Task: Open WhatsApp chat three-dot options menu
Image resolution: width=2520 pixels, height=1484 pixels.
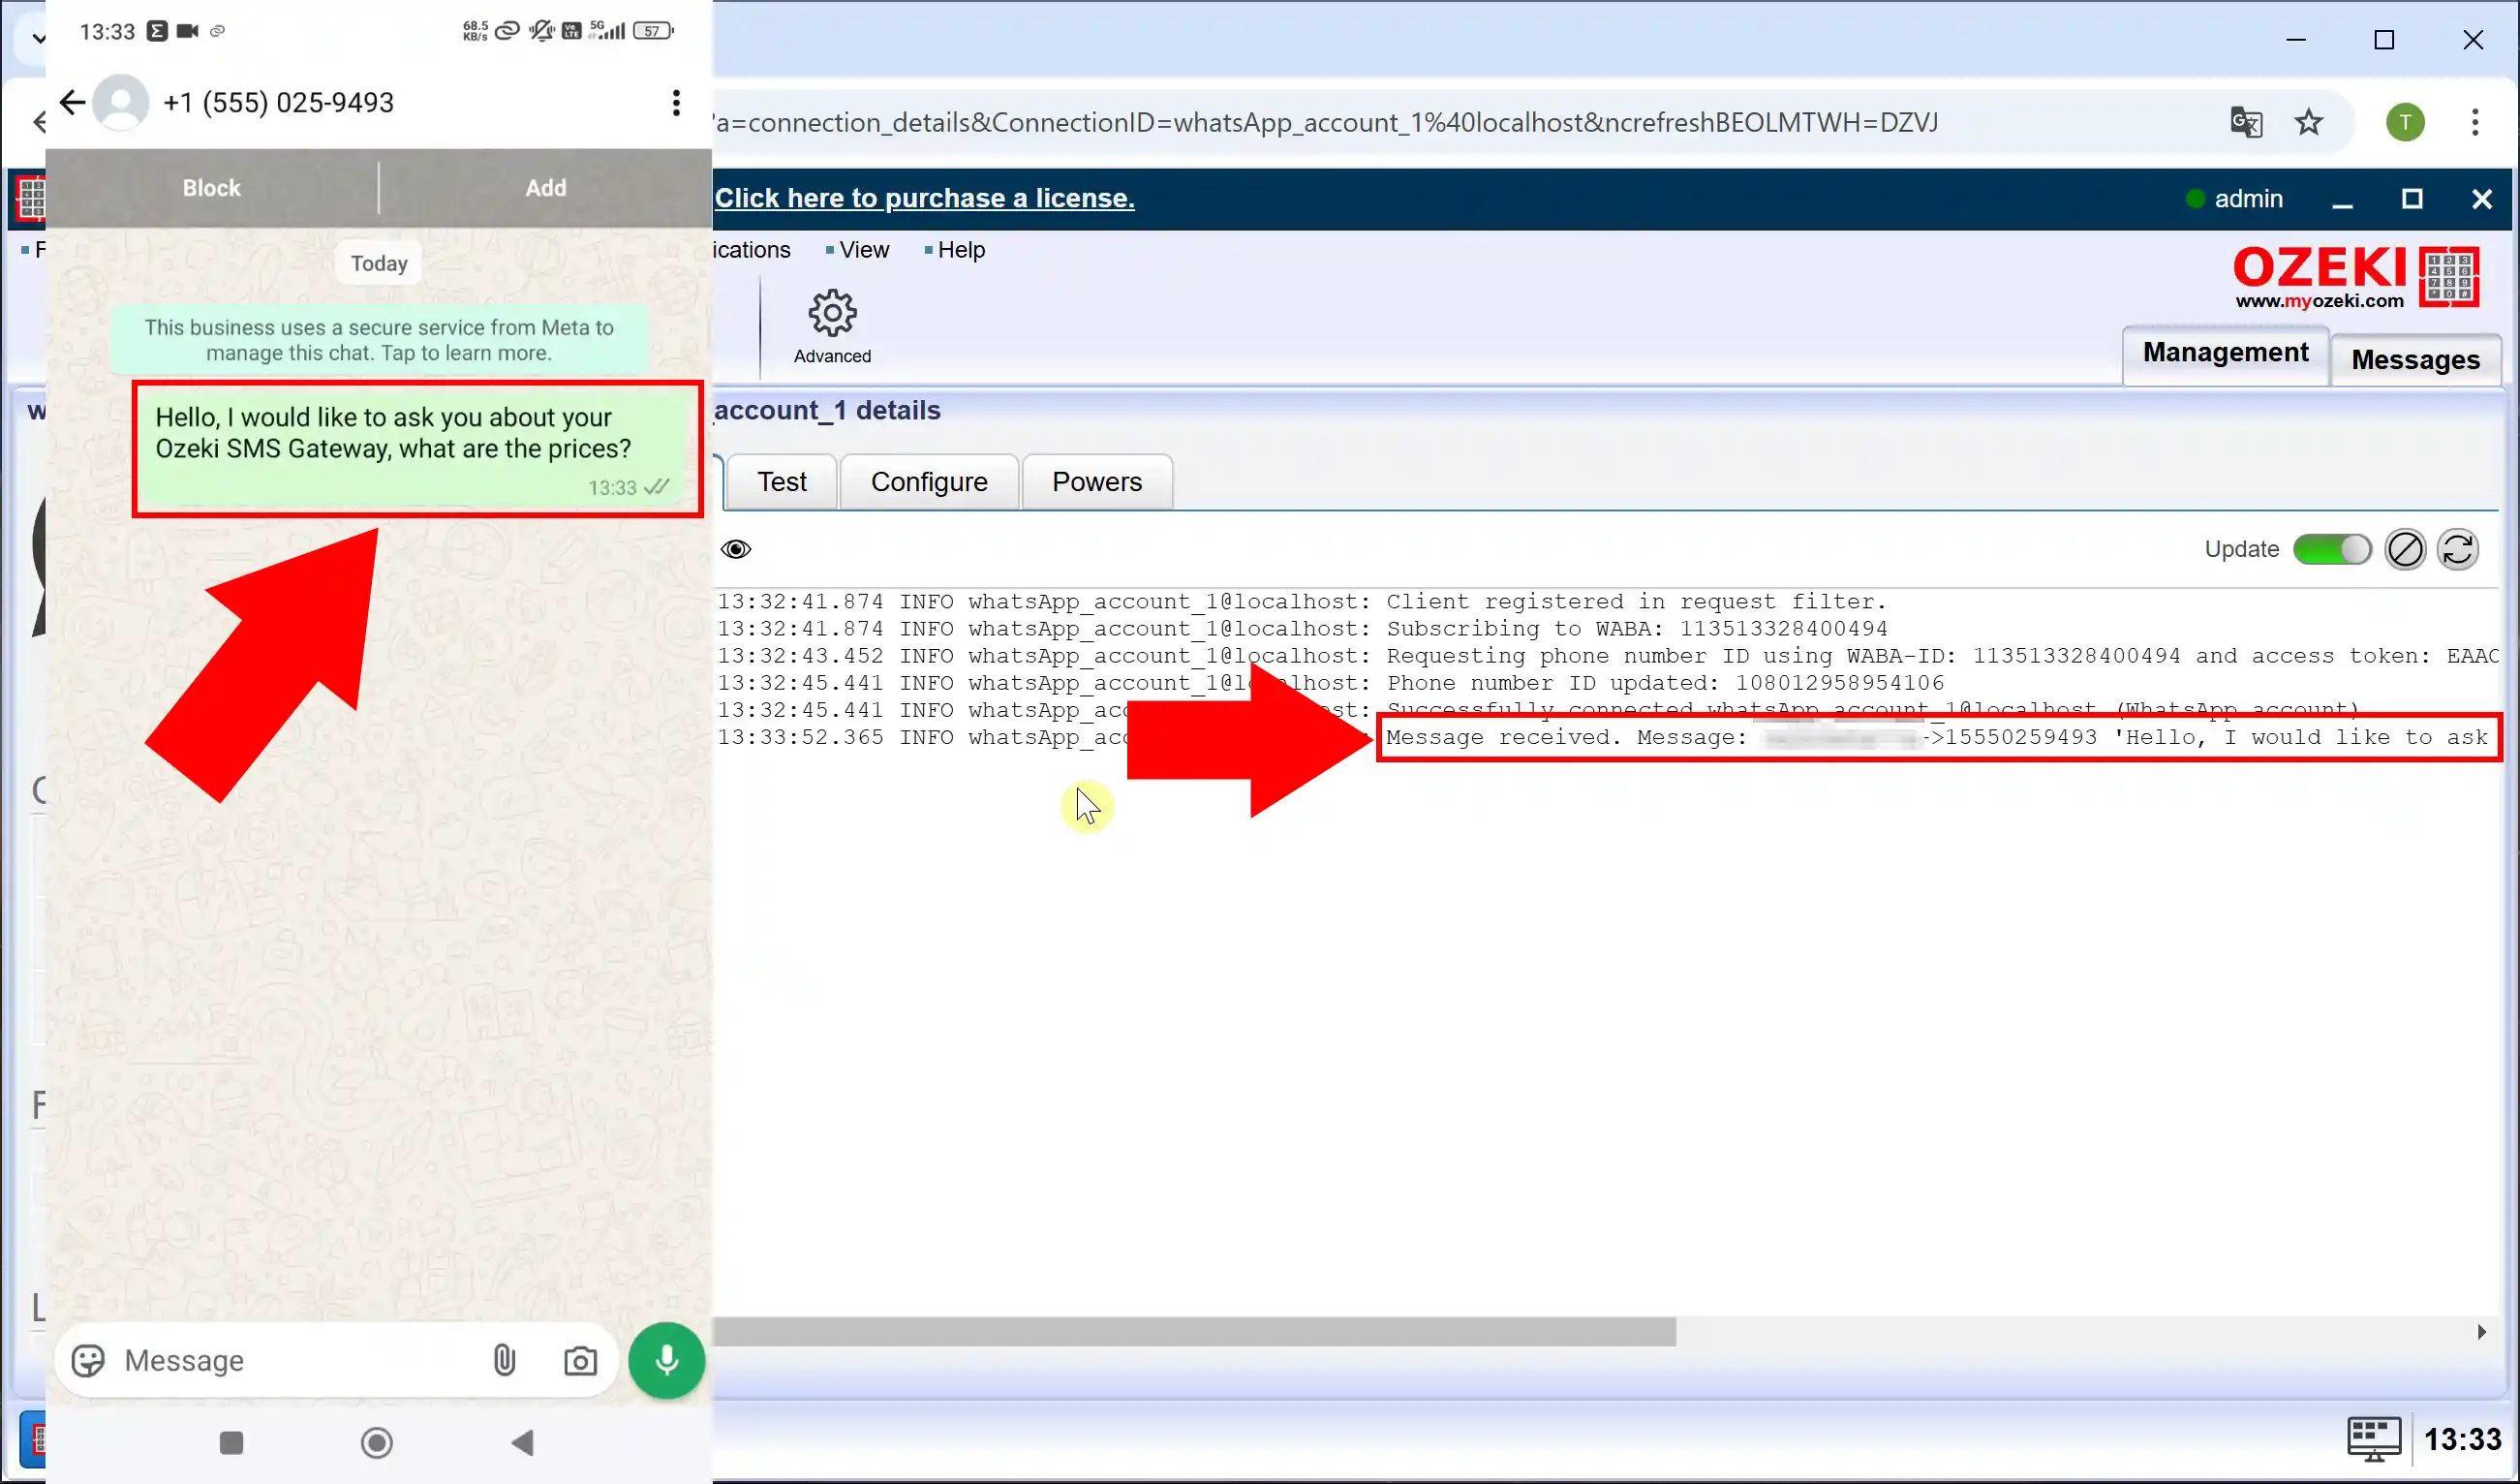Action: coord(676,102)
